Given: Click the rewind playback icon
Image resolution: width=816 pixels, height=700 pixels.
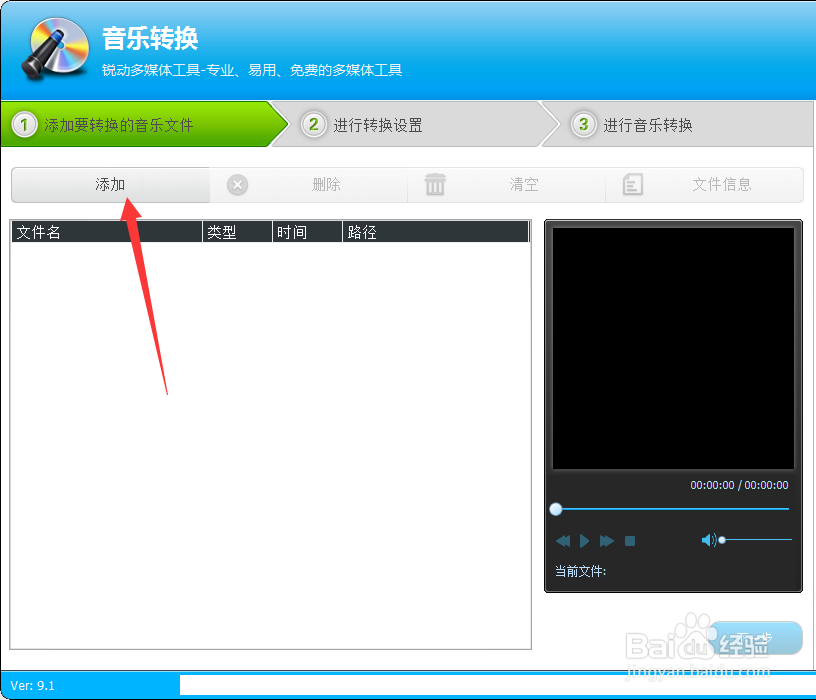Looking at the screenshot, I should click(x=563, y=540).
